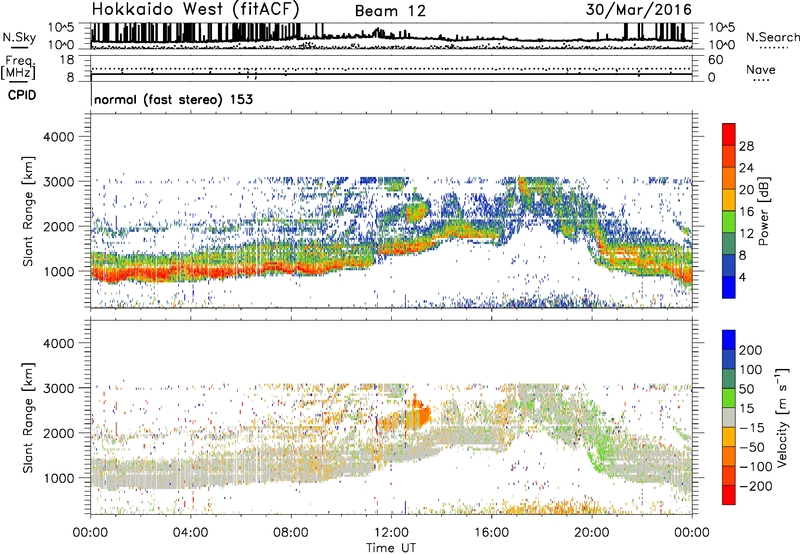Click the "60" Nave axis tick
The image size is (800, 554).
tap(715, 60)
